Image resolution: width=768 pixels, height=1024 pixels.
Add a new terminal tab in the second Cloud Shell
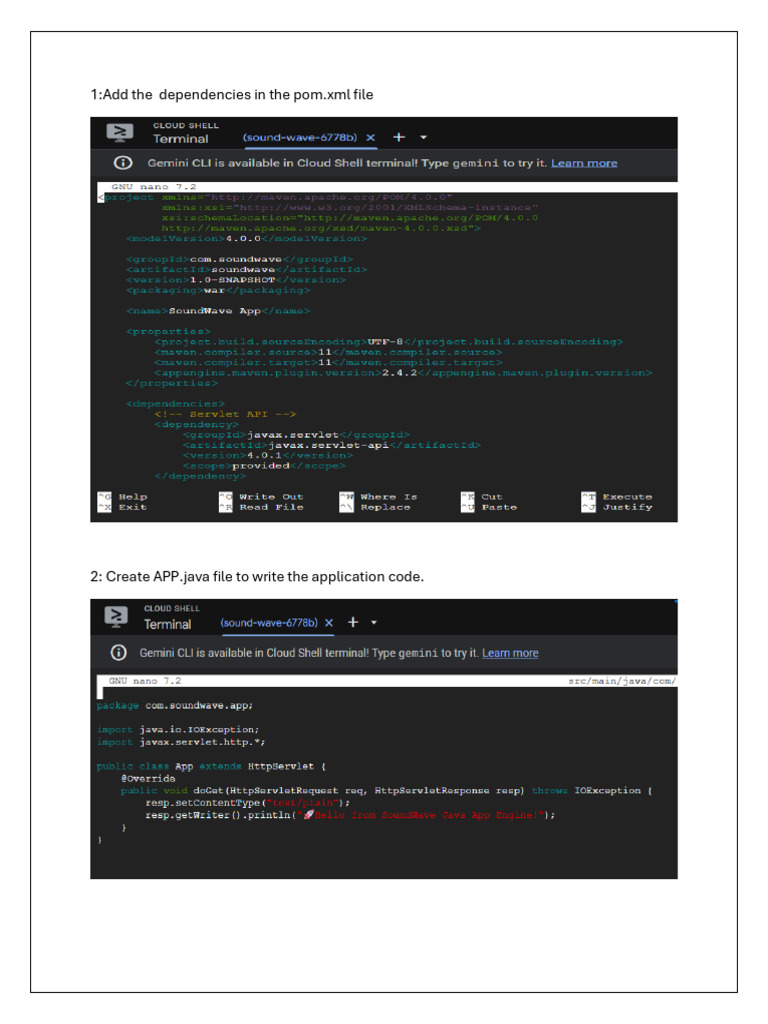point(353,622)
